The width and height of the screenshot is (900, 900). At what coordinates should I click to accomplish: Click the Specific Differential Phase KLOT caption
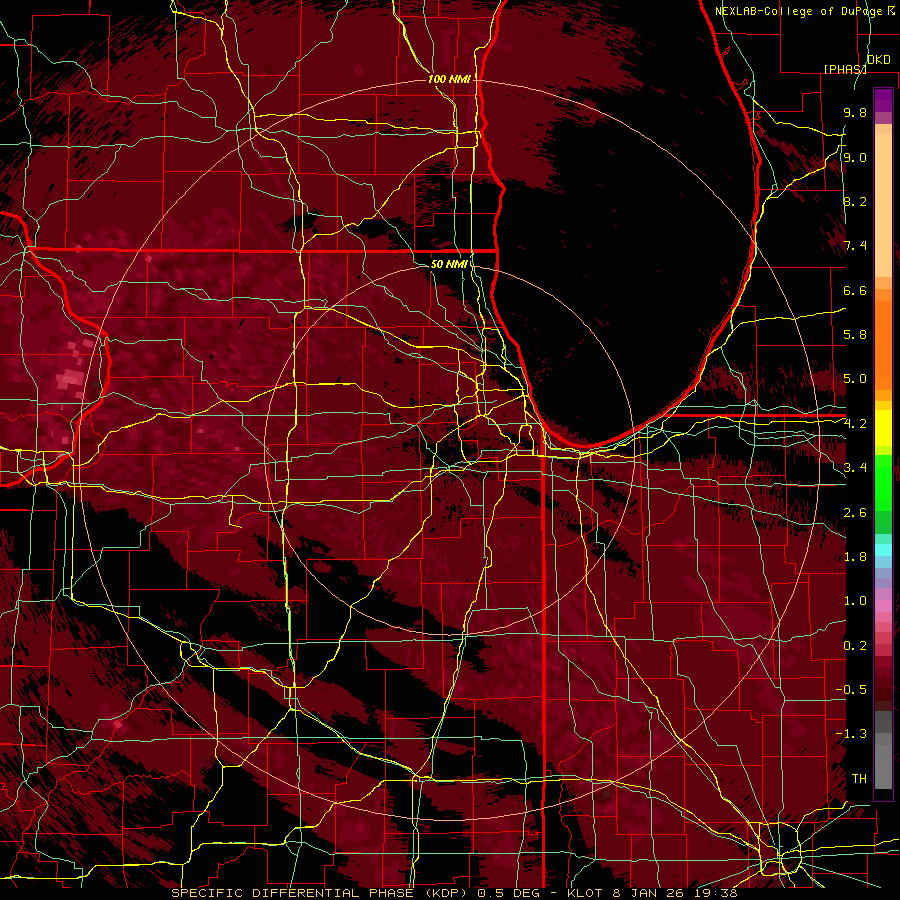[x=454, y=893]
